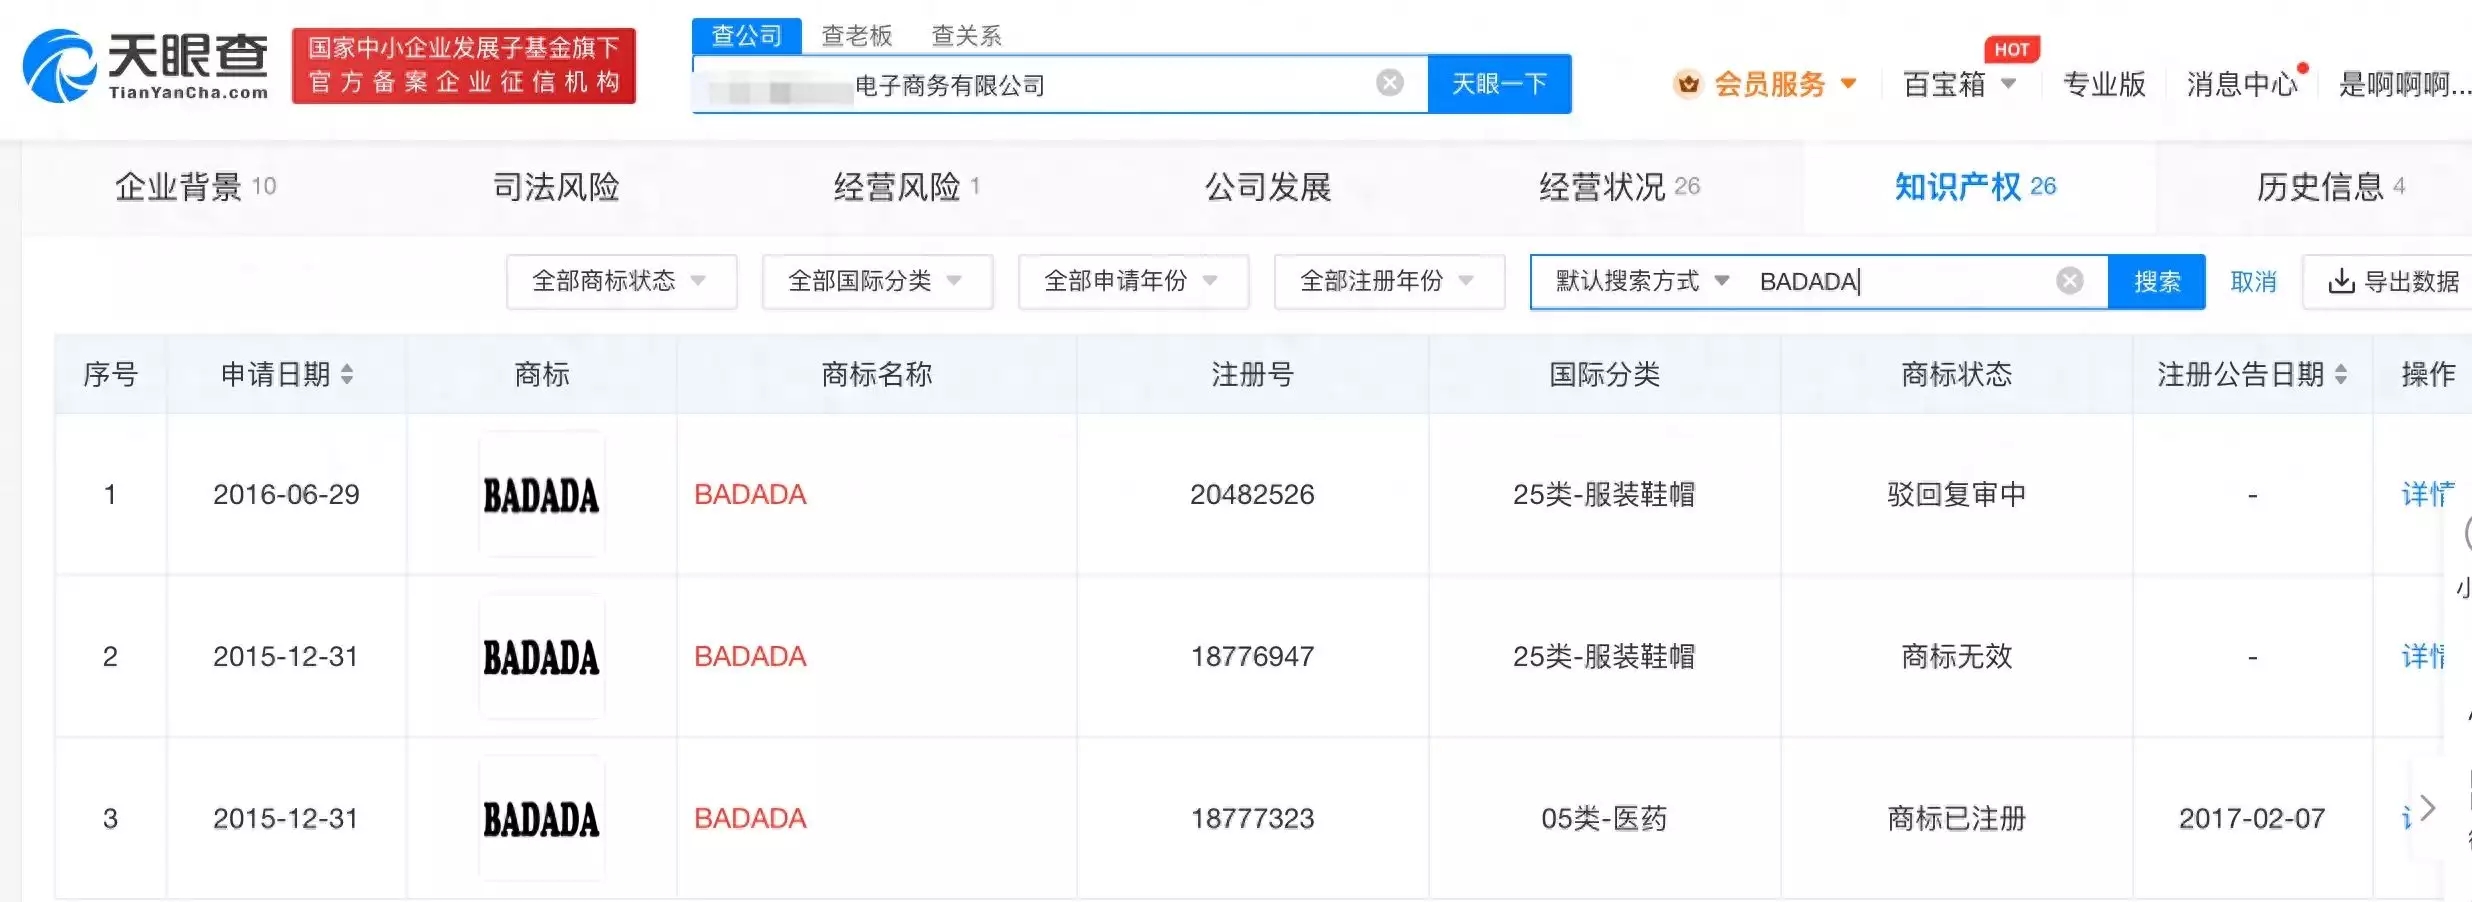Click the 会员服务 crown icon
The image size is (2472, 902).
point(1689,84)
